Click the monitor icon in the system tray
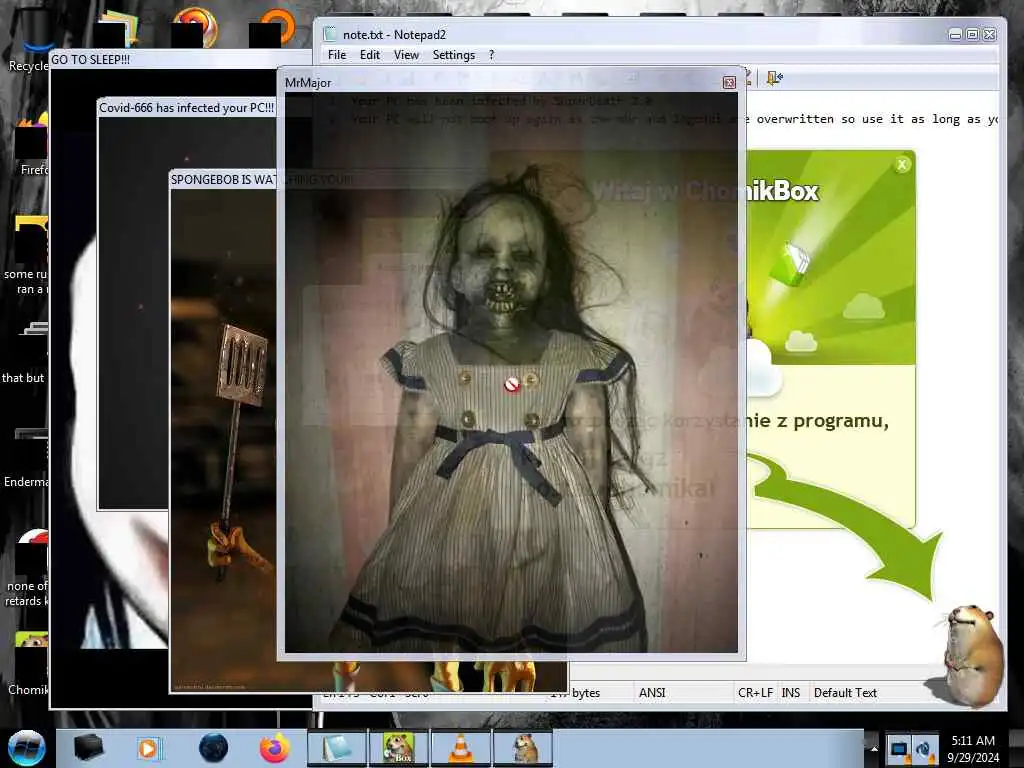The width and height of the screenshot is (1024, 768). [x=899, y=749]
